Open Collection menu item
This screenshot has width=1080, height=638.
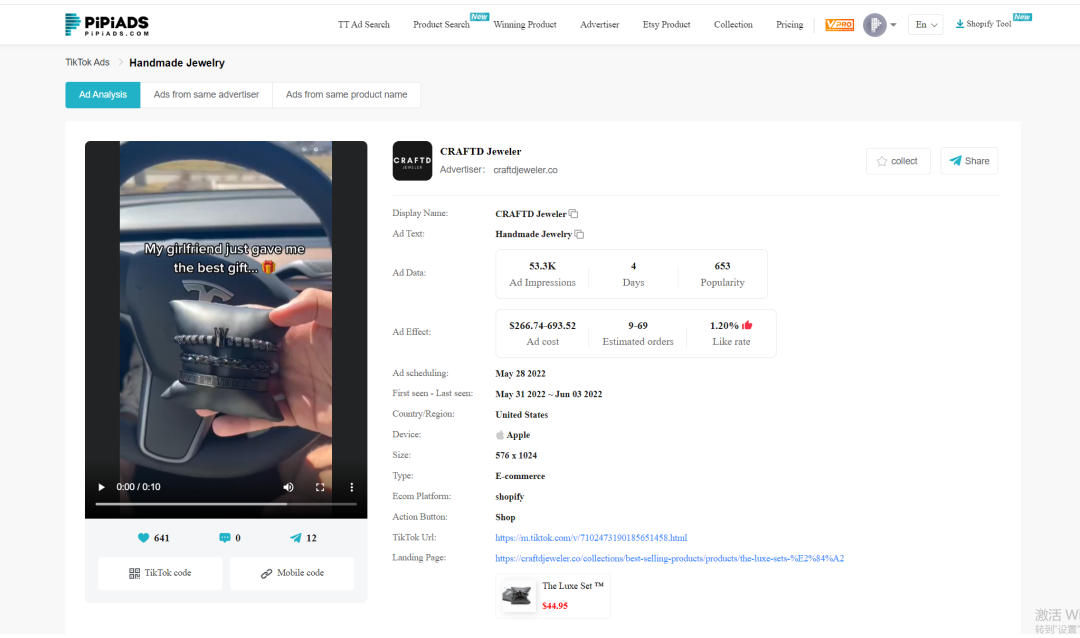click(x=733, y=25)
